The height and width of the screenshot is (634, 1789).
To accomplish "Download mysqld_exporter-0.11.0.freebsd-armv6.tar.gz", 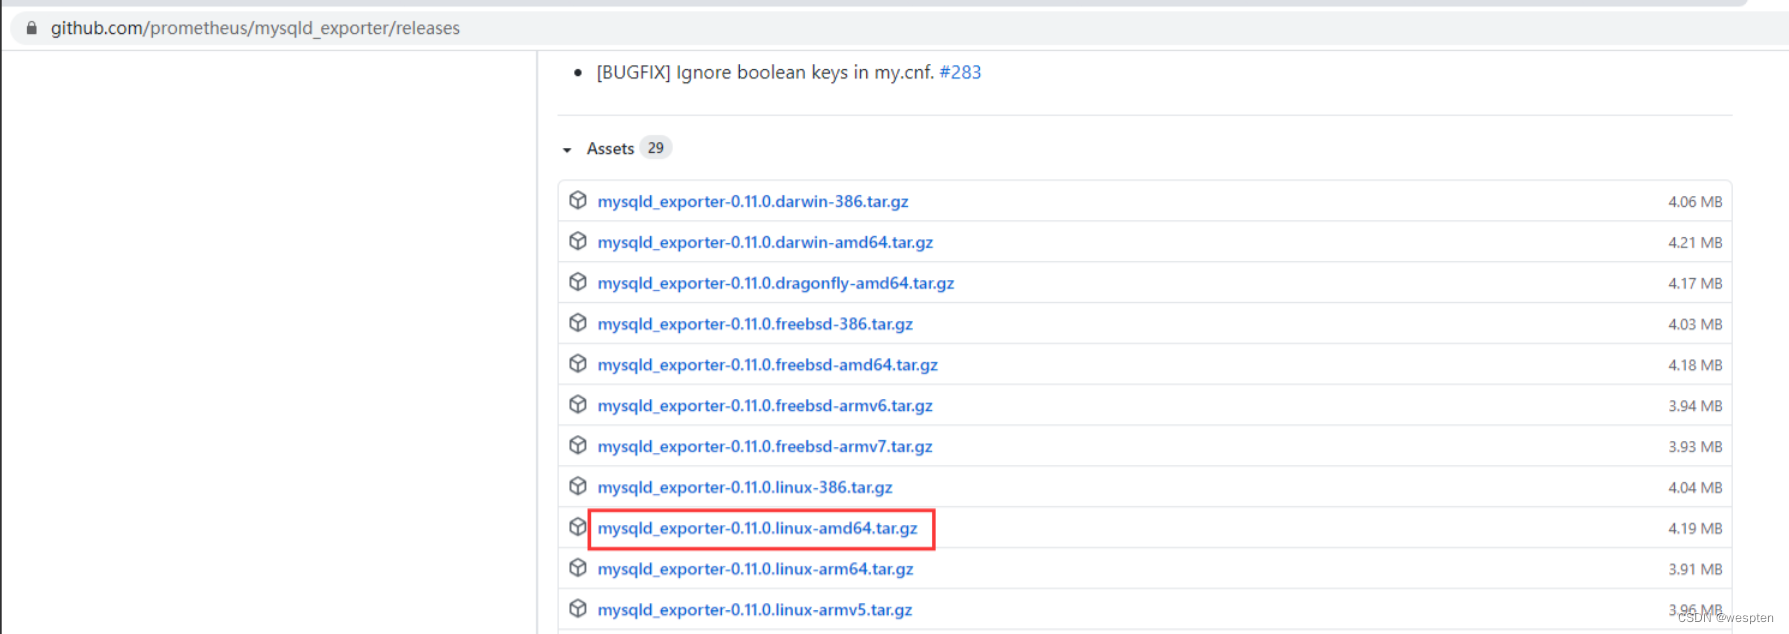I will coord(765,405).
